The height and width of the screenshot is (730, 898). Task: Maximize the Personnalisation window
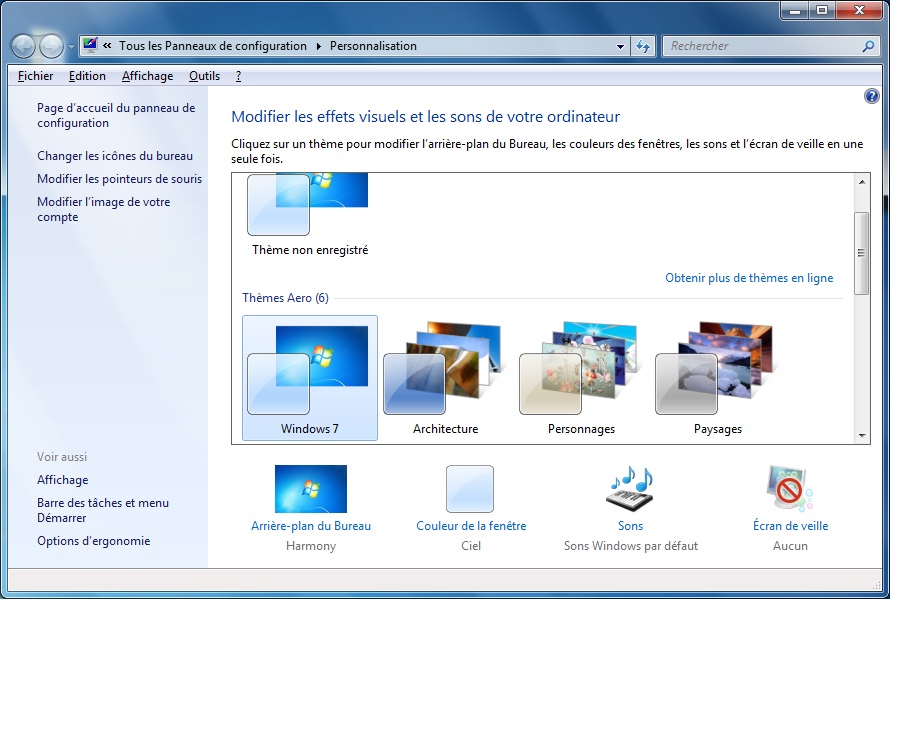click(x=822, y=10)
